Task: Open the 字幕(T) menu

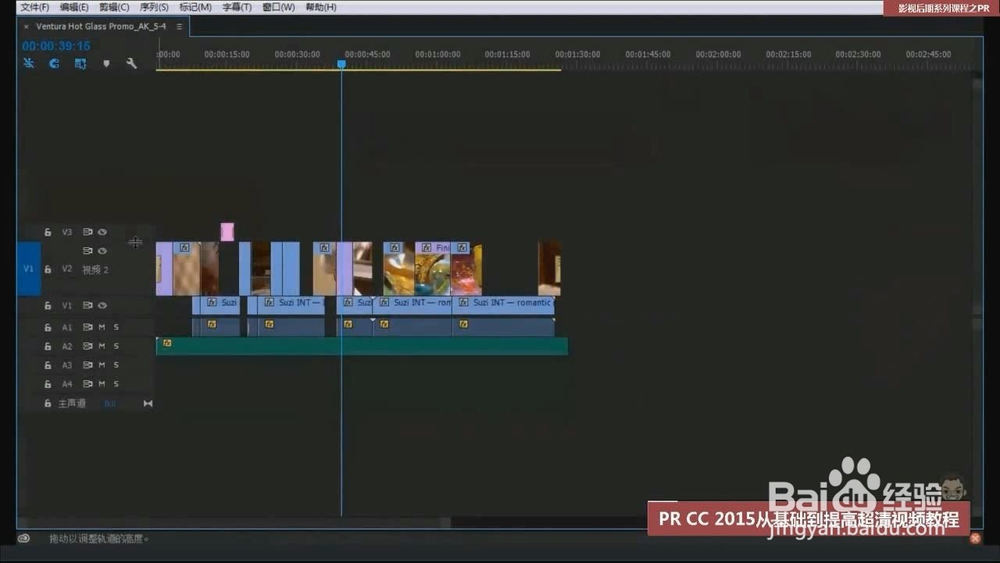Action: pos(237,7)
